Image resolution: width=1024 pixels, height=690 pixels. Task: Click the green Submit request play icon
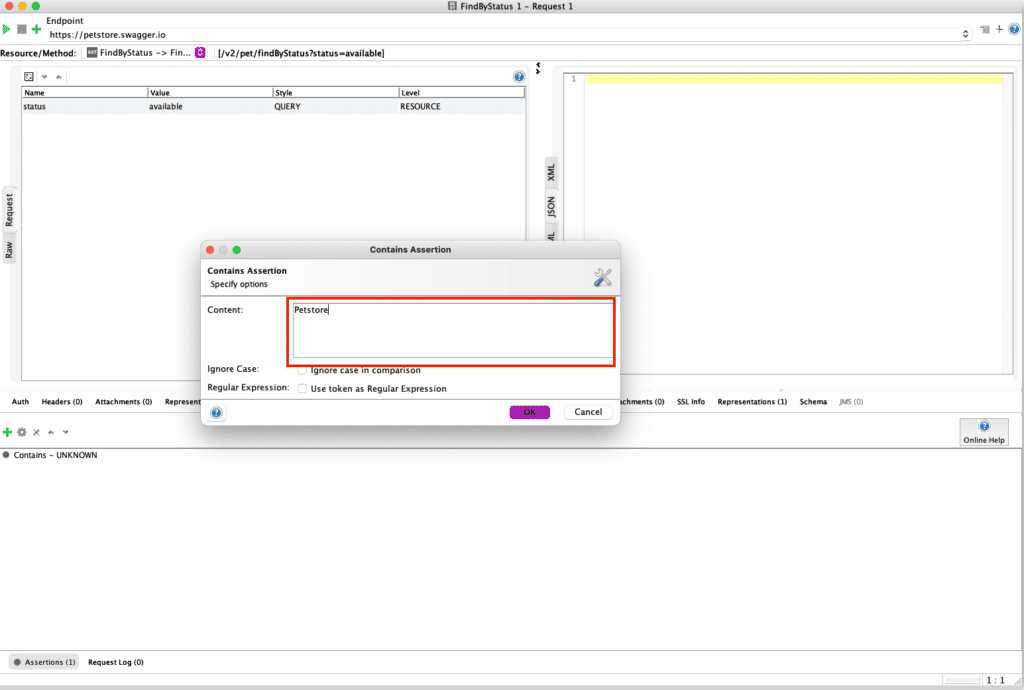(7, 29)
